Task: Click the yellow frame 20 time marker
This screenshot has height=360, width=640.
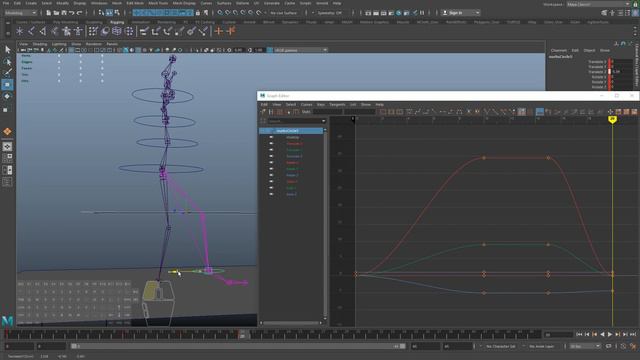Action: 612,119
